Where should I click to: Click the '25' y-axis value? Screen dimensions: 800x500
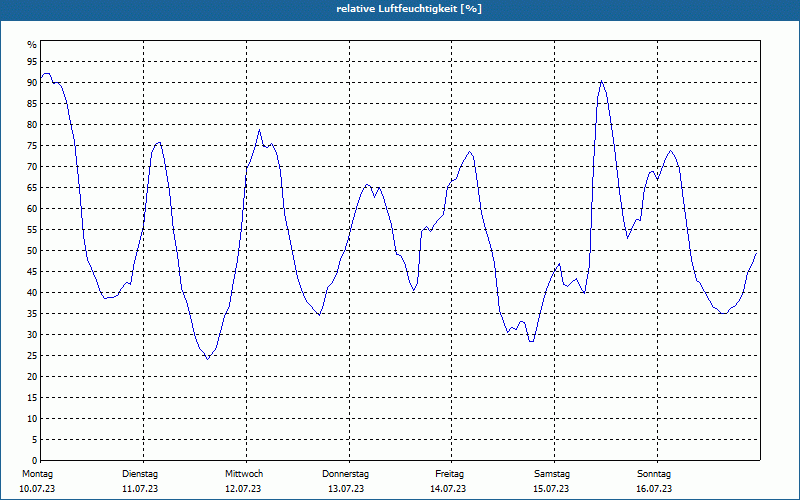point(32,356)
